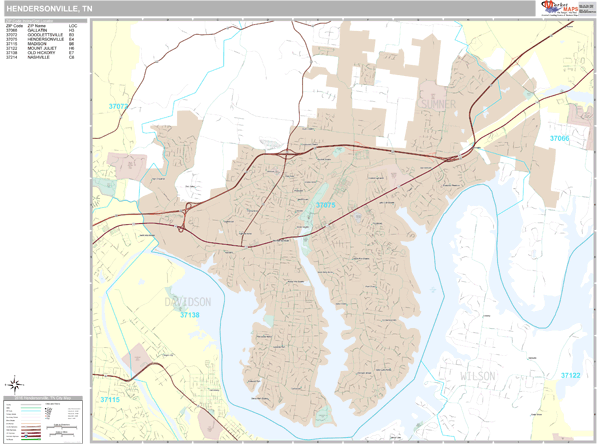Screen dimensions: 600x444
Task: Select the HENDERSONVILLE row in ZIP index
Action: (x=40, y=40)
